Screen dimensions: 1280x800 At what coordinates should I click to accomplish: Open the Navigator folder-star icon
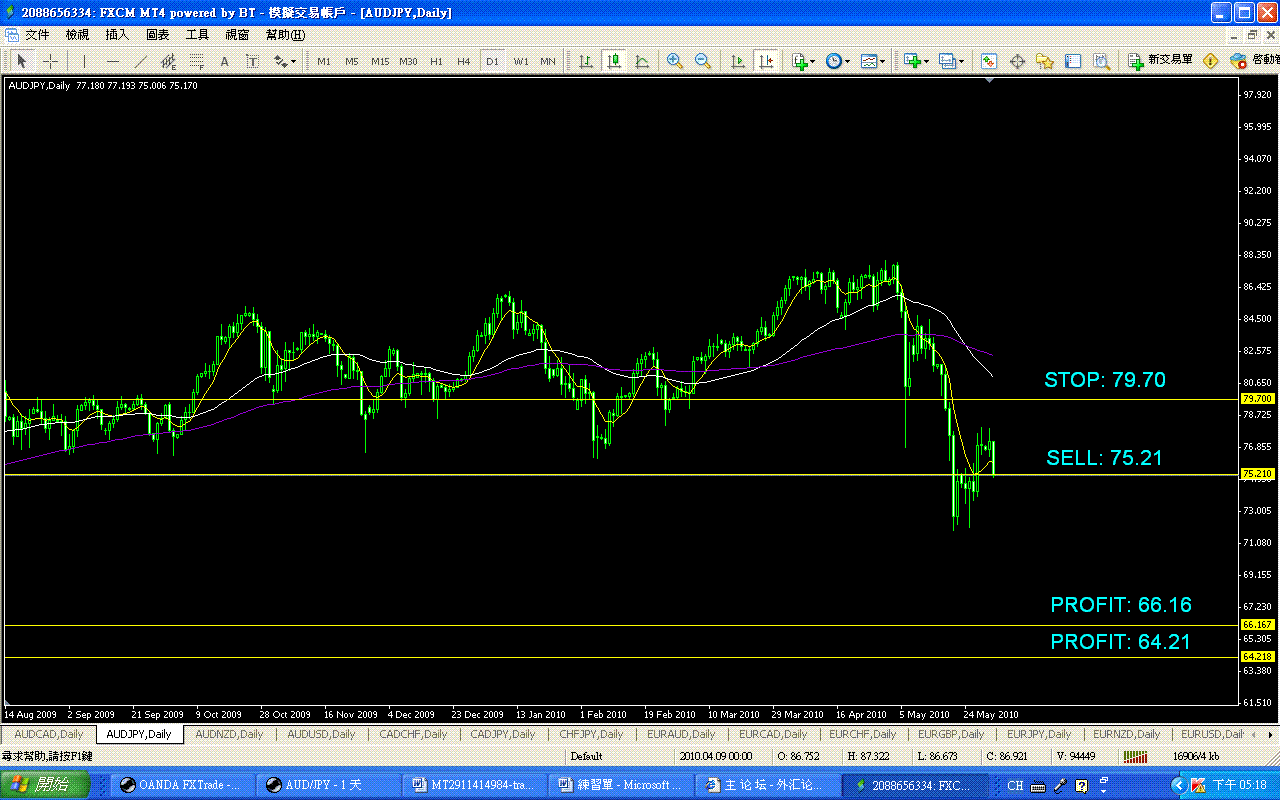pos(1045,61)
